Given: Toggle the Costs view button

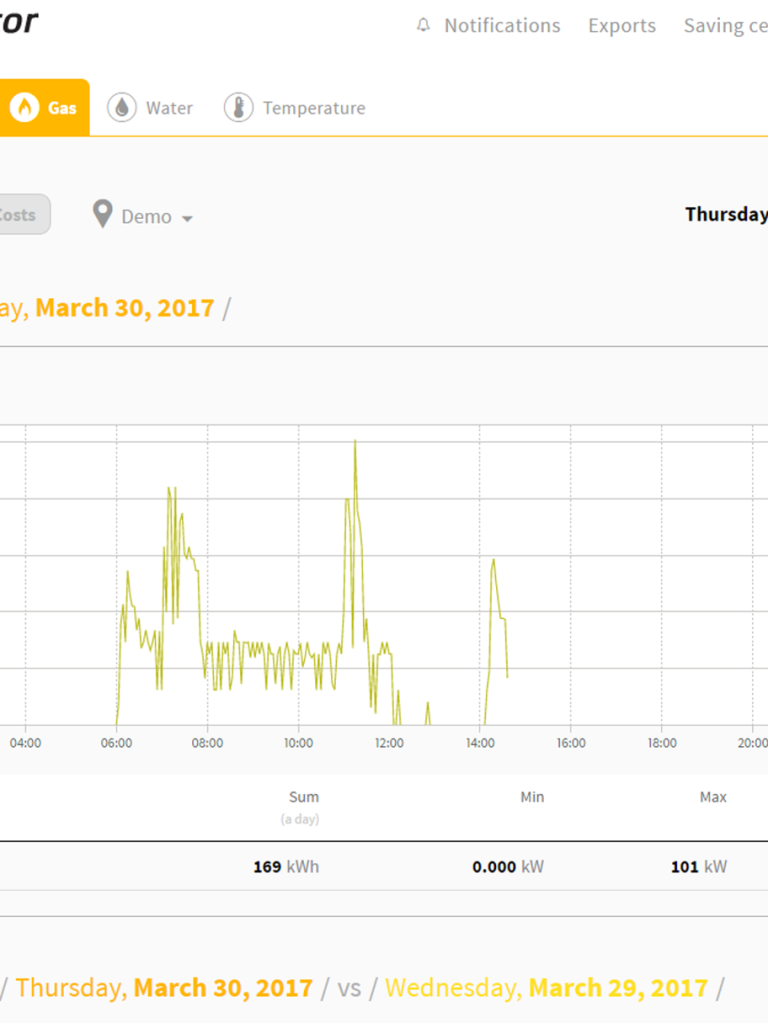Looking at the screenshot, I should click(x=18, y=214).
